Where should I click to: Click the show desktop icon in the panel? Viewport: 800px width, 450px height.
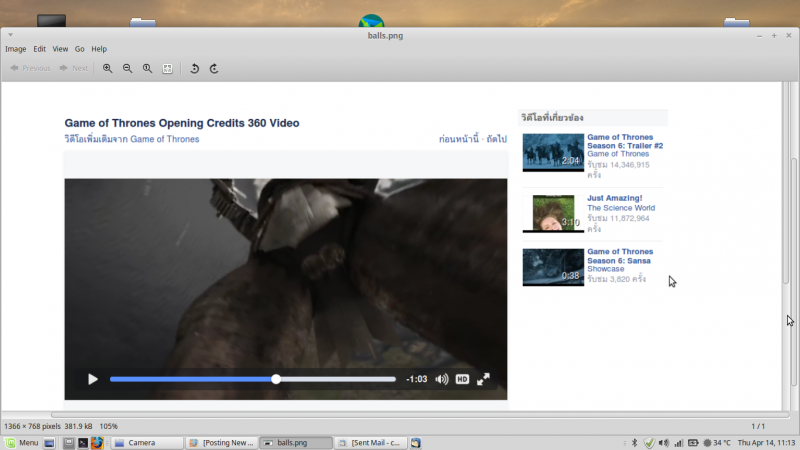[49, 443]
